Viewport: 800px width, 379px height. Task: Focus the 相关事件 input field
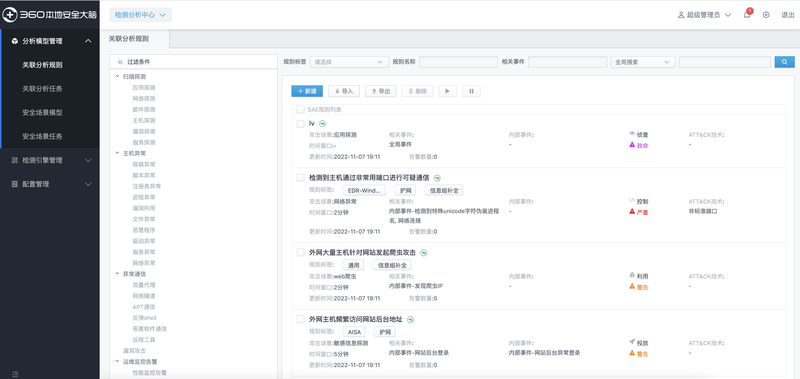coord(567,62)
